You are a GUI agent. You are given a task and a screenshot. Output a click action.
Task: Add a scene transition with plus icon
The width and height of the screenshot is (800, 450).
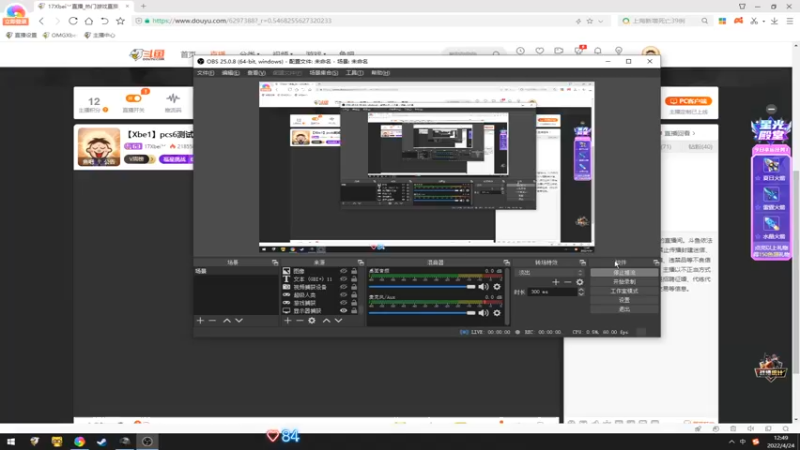pos(556,282)
